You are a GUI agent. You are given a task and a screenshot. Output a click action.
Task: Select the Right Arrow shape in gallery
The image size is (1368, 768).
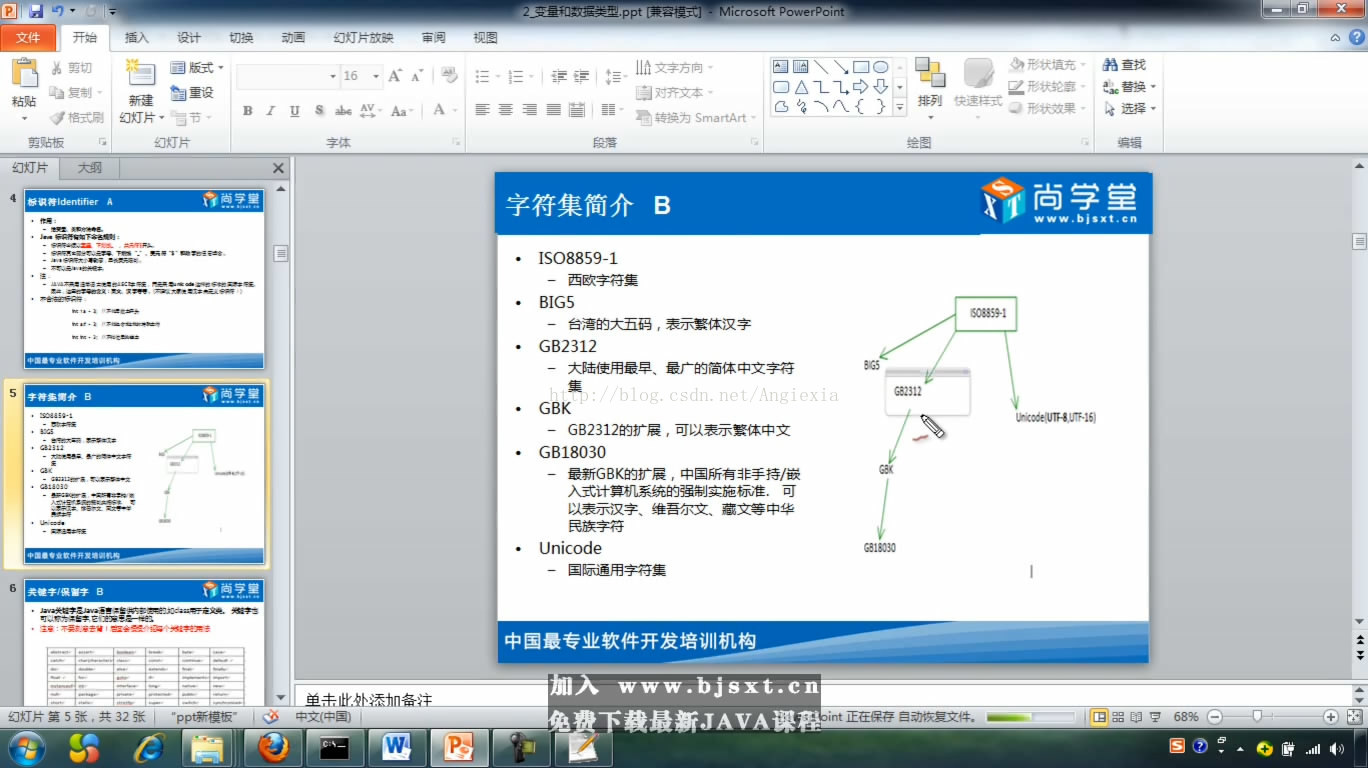click(x=860, y=87)
